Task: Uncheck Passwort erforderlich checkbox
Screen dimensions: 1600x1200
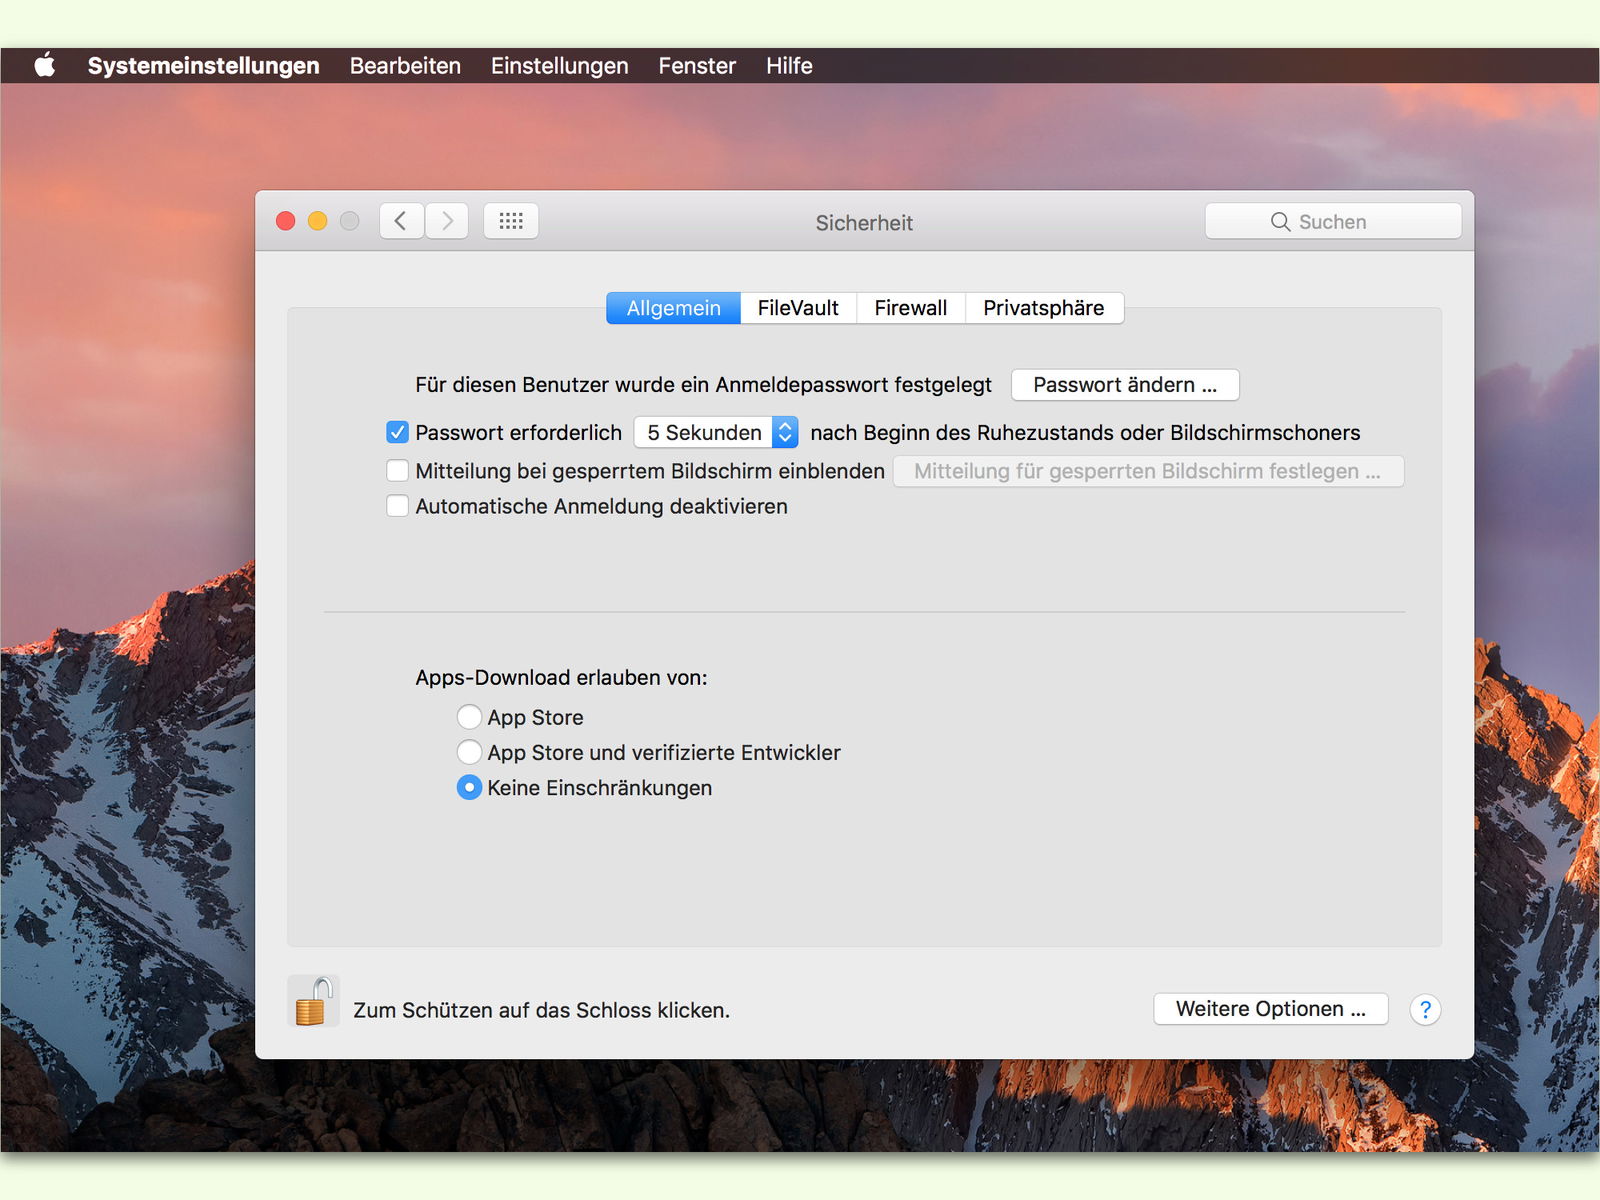Action: 397,432
